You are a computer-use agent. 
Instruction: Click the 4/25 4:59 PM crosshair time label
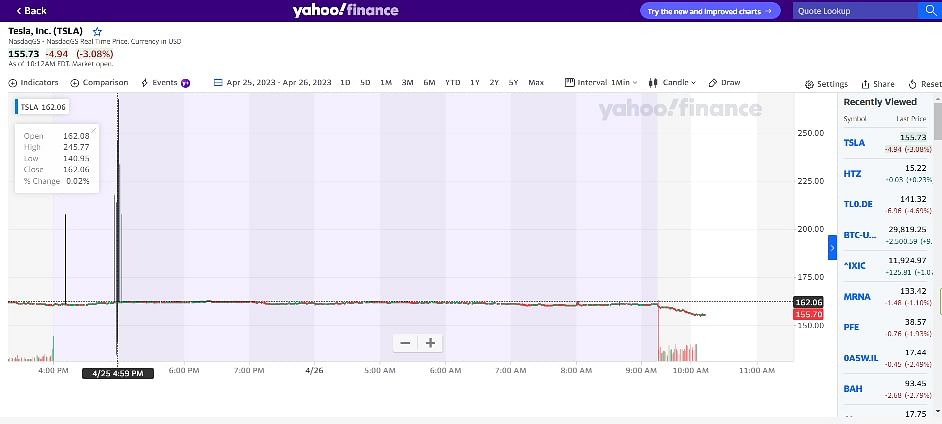click(x=118, y=374)
